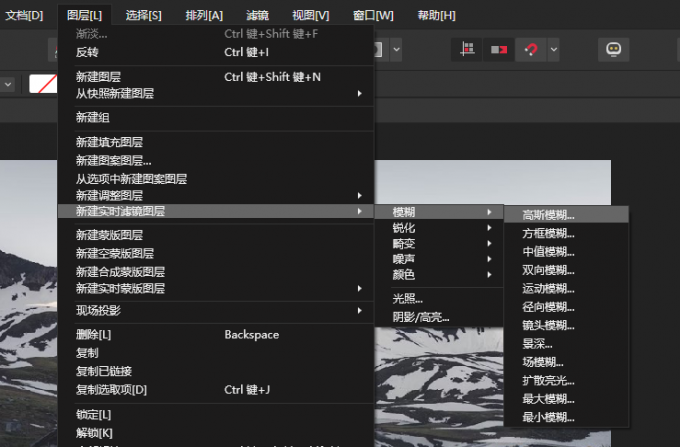Expand the 从快照新建图层 submenu
This screenshot has height=447, width=680.
coord(216,94)
